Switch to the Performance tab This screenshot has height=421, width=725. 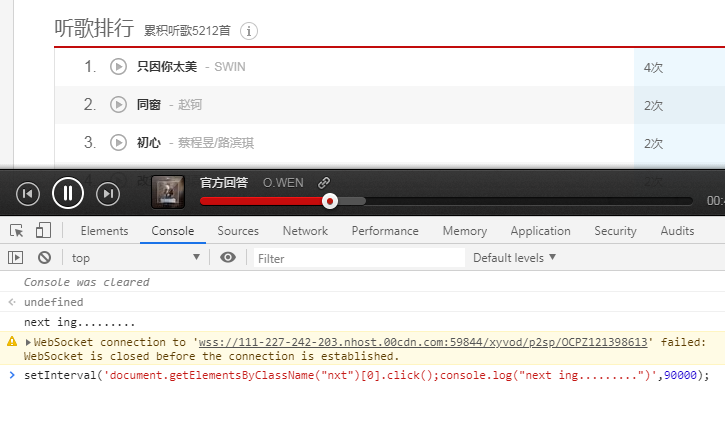coord(385,231)
